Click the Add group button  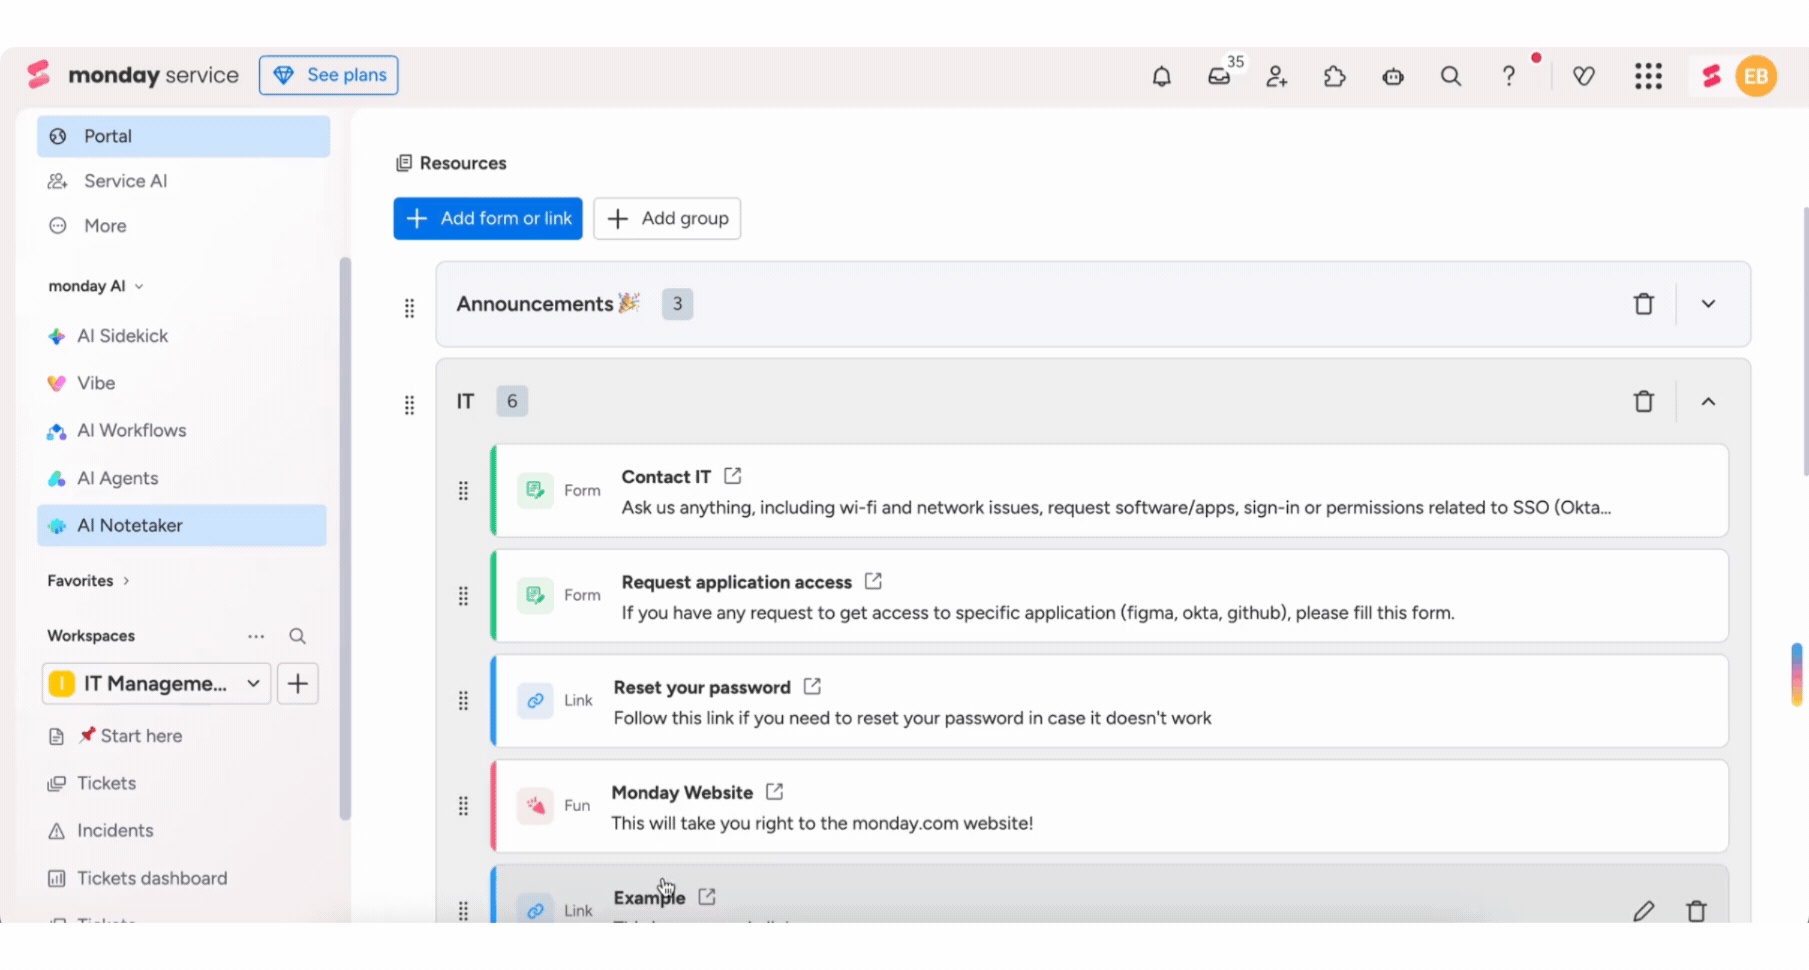click(x=667, y=218)
